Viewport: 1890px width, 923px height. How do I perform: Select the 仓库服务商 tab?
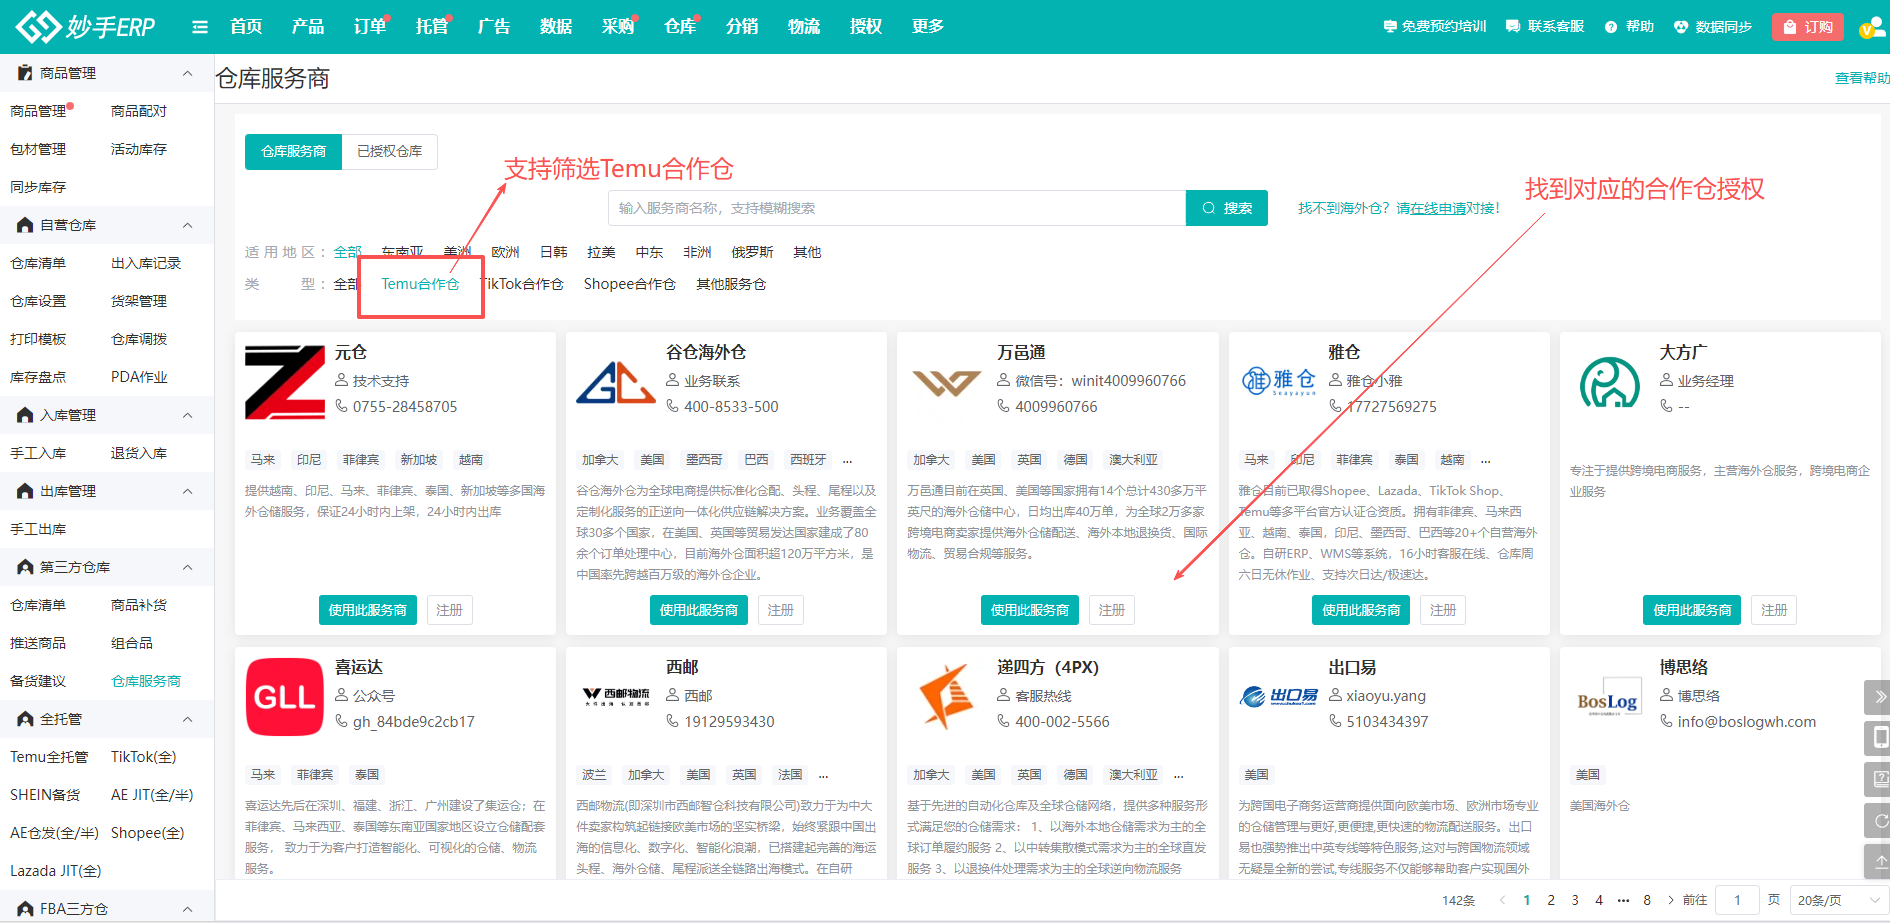tap(293, 151)
